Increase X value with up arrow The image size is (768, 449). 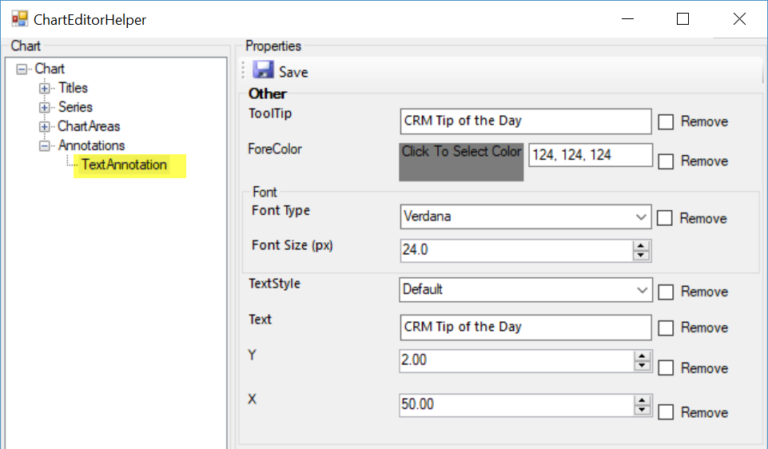[640, 400]
